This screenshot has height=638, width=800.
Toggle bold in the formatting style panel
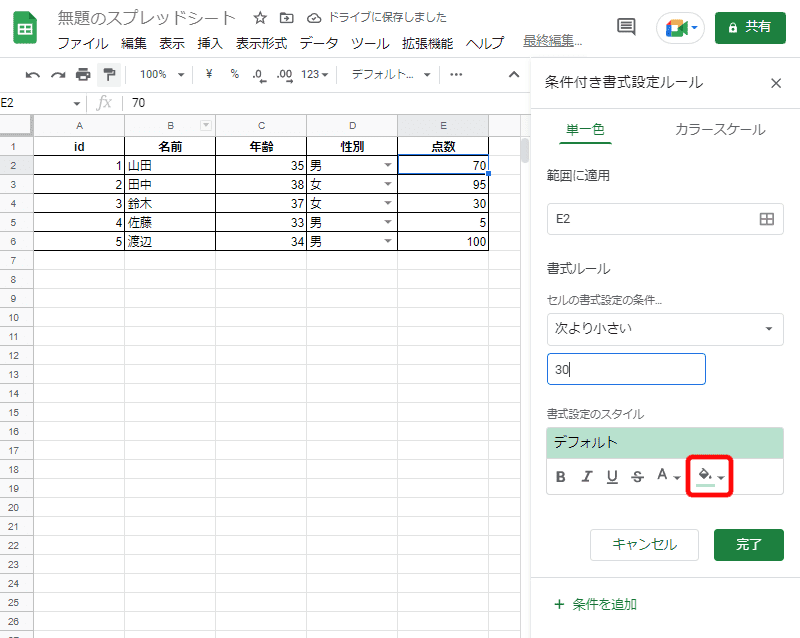click(x=561, y=477)
